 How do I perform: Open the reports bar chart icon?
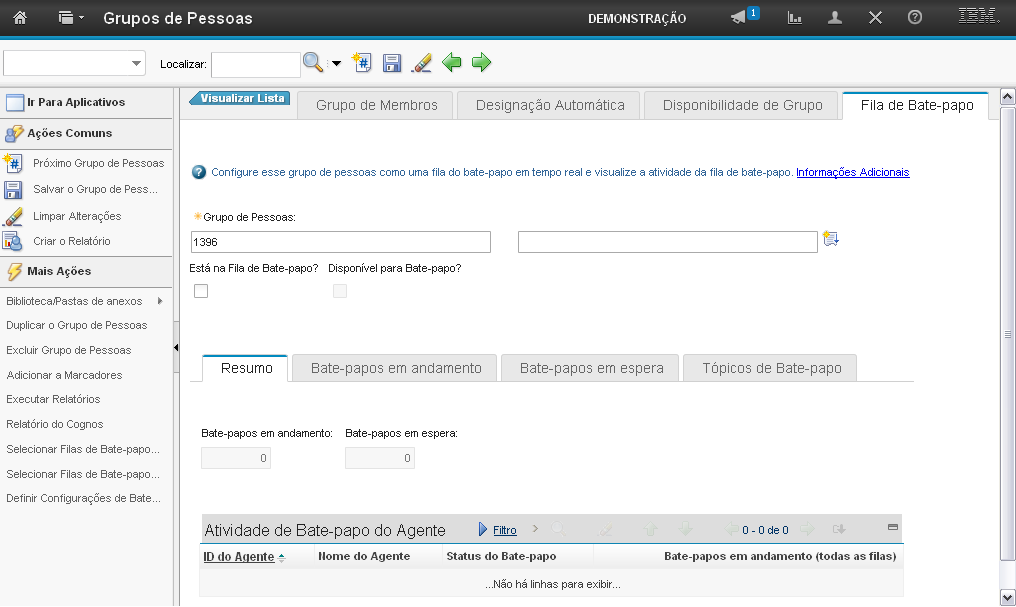click(795, 18)
